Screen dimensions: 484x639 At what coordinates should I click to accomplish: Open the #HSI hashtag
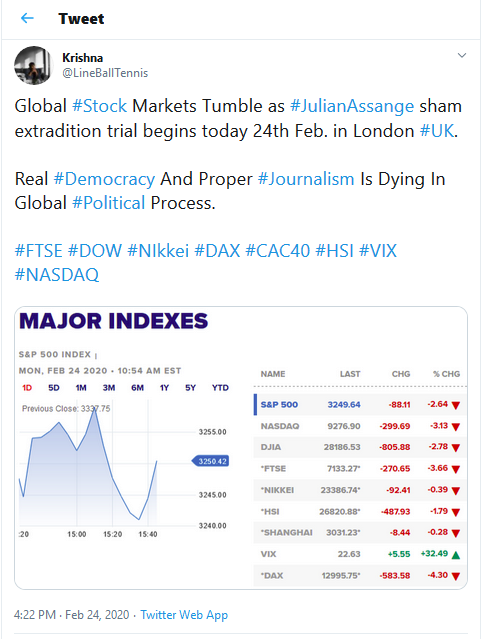335,251
